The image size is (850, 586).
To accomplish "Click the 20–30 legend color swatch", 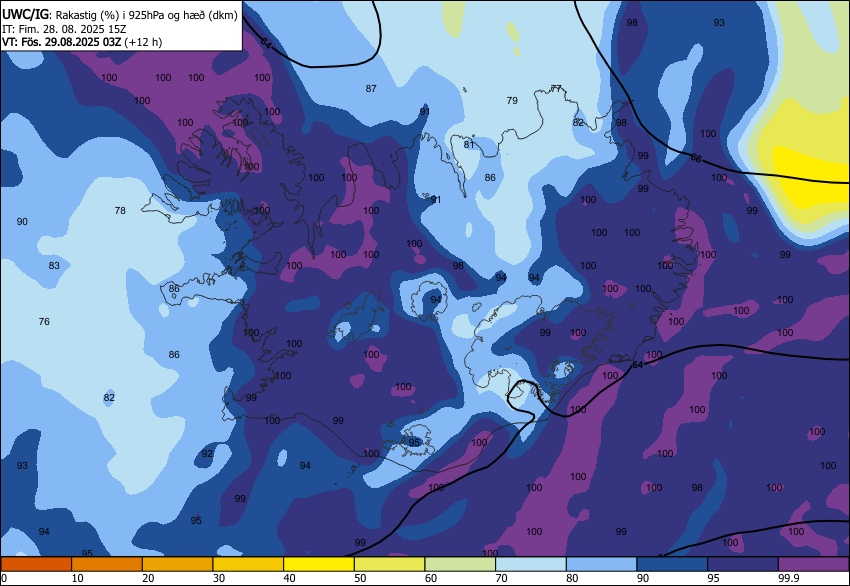I will 177,564.
